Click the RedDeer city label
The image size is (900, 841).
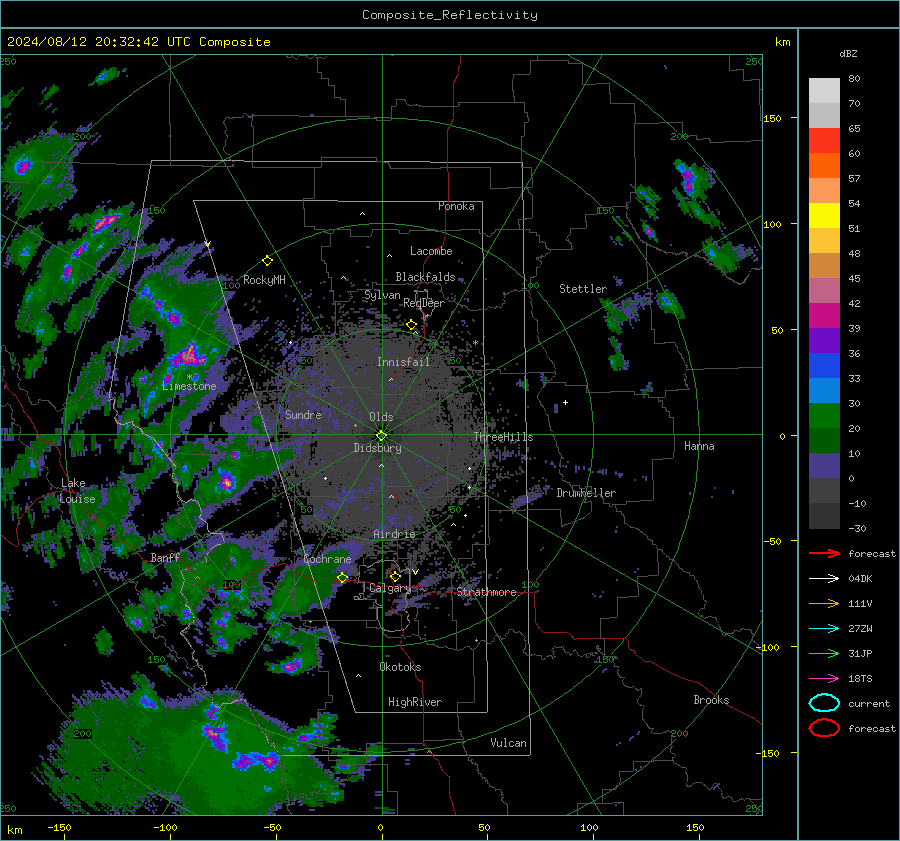click(x=424, y=303)
